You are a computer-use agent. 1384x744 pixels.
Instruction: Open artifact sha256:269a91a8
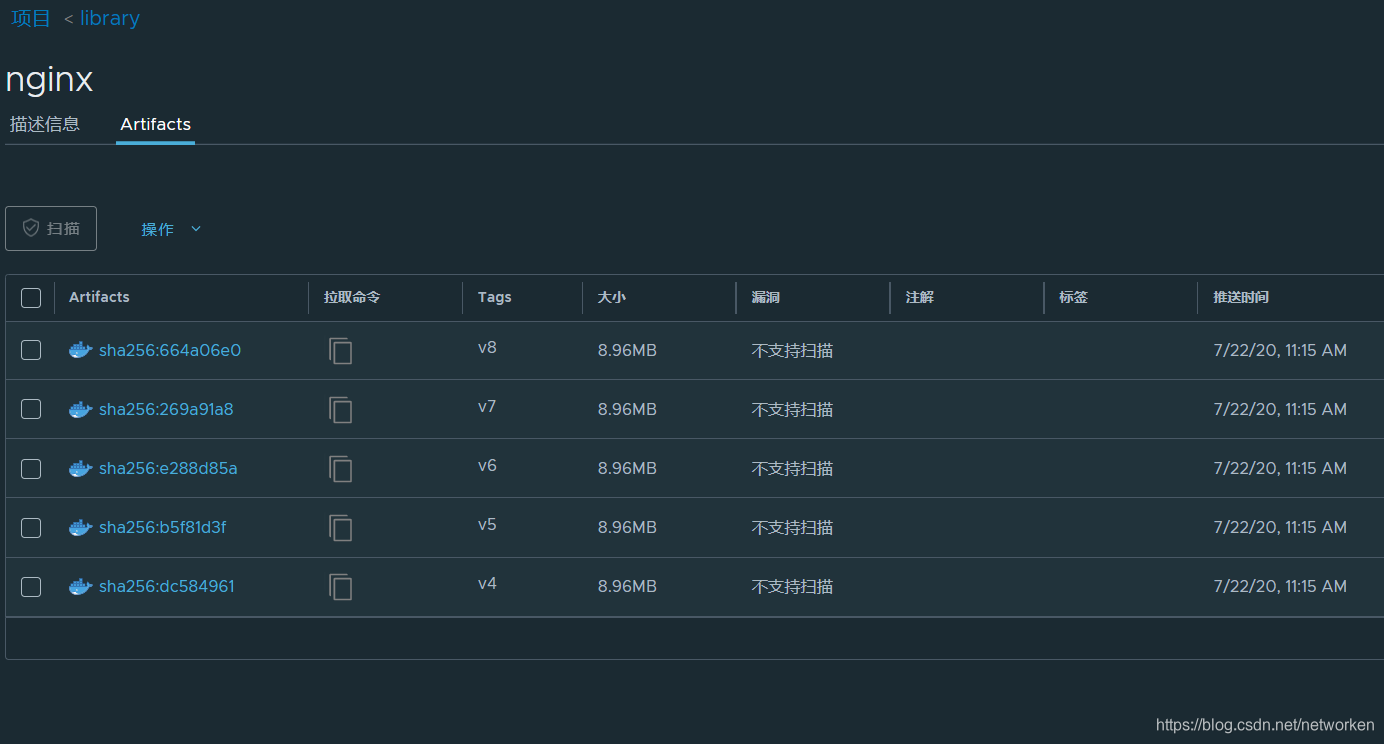166,409
